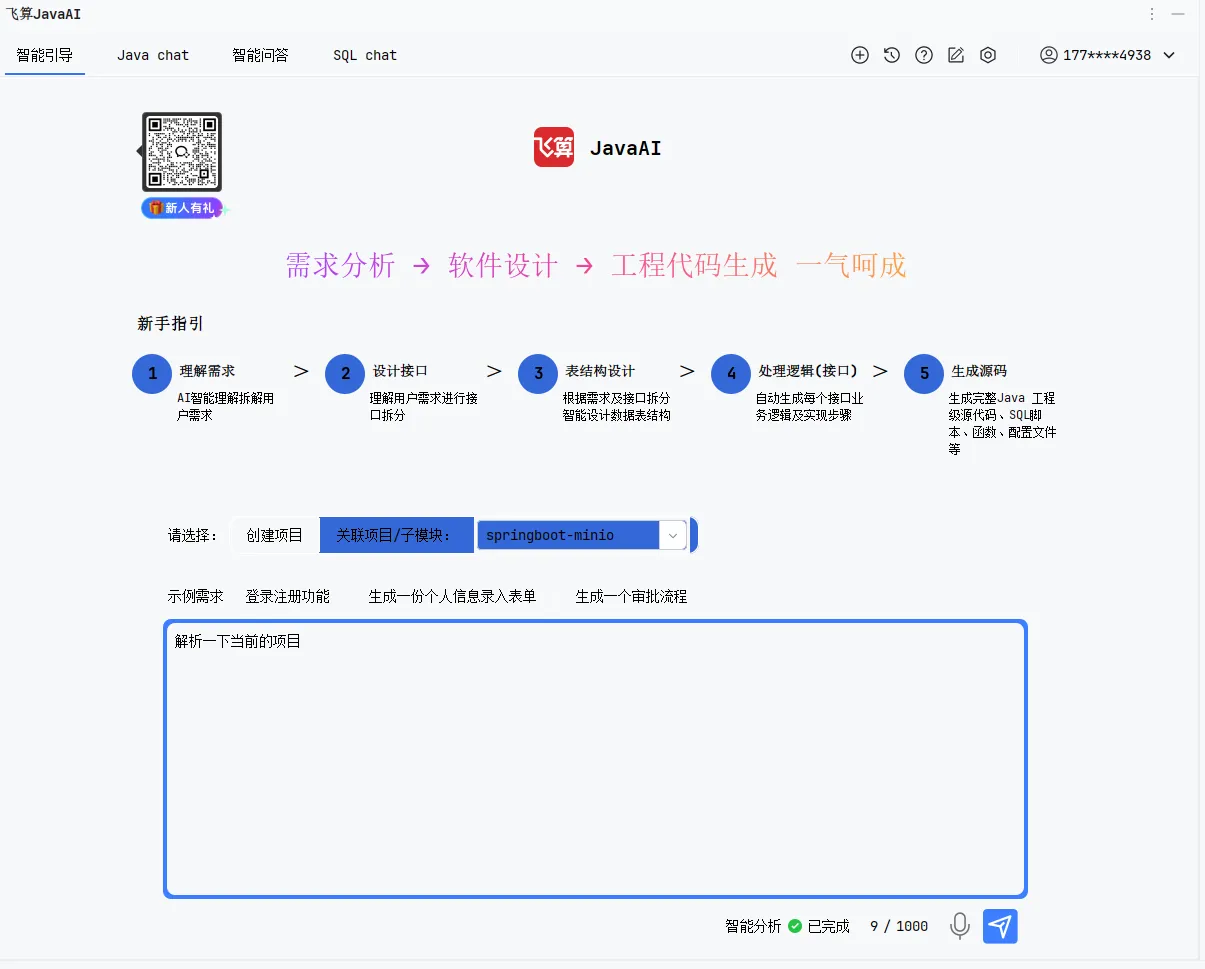Screen dimensions: 1205x969
Task: Switch to the Java chat tab
Action: tap(153, 55)
